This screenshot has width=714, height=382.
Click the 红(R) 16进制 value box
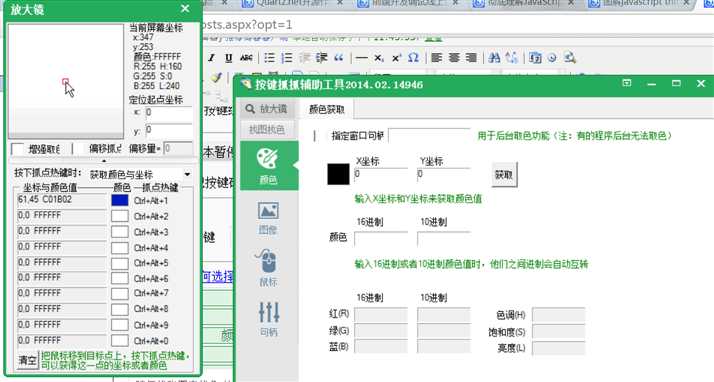381,315
